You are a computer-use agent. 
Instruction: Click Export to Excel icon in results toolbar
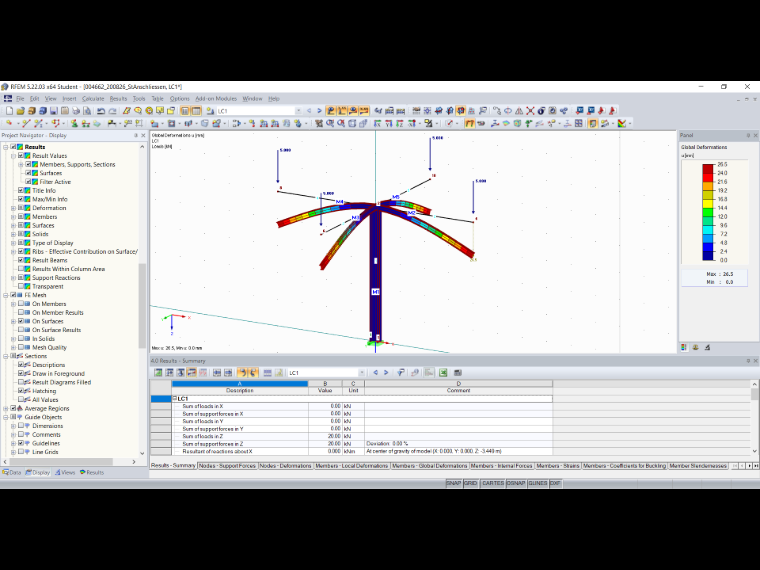(443, 373)
